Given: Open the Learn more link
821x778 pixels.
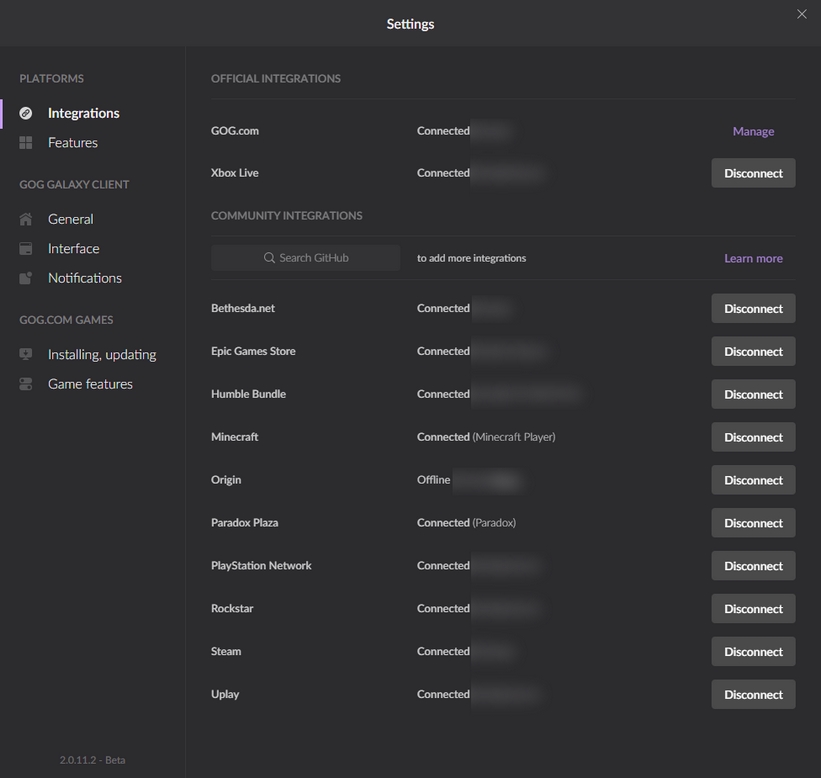Looking at the screenshot, I should (x=753, y=258).
